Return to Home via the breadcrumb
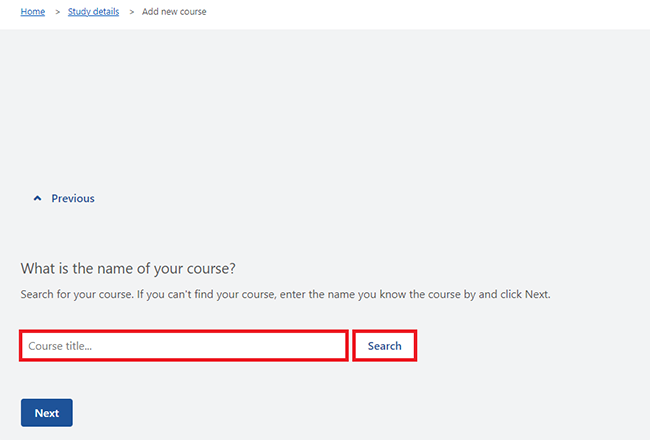This screenshot has width=650, height=440. coord(33,12)
